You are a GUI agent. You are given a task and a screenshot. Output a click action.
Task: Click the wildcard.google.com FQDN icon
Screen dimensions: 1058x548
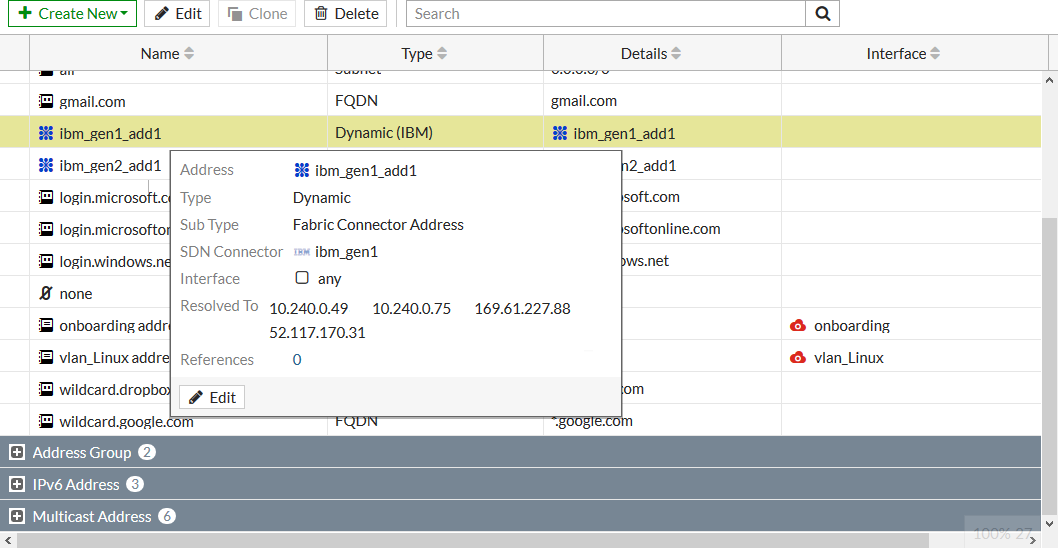(45, 421)
